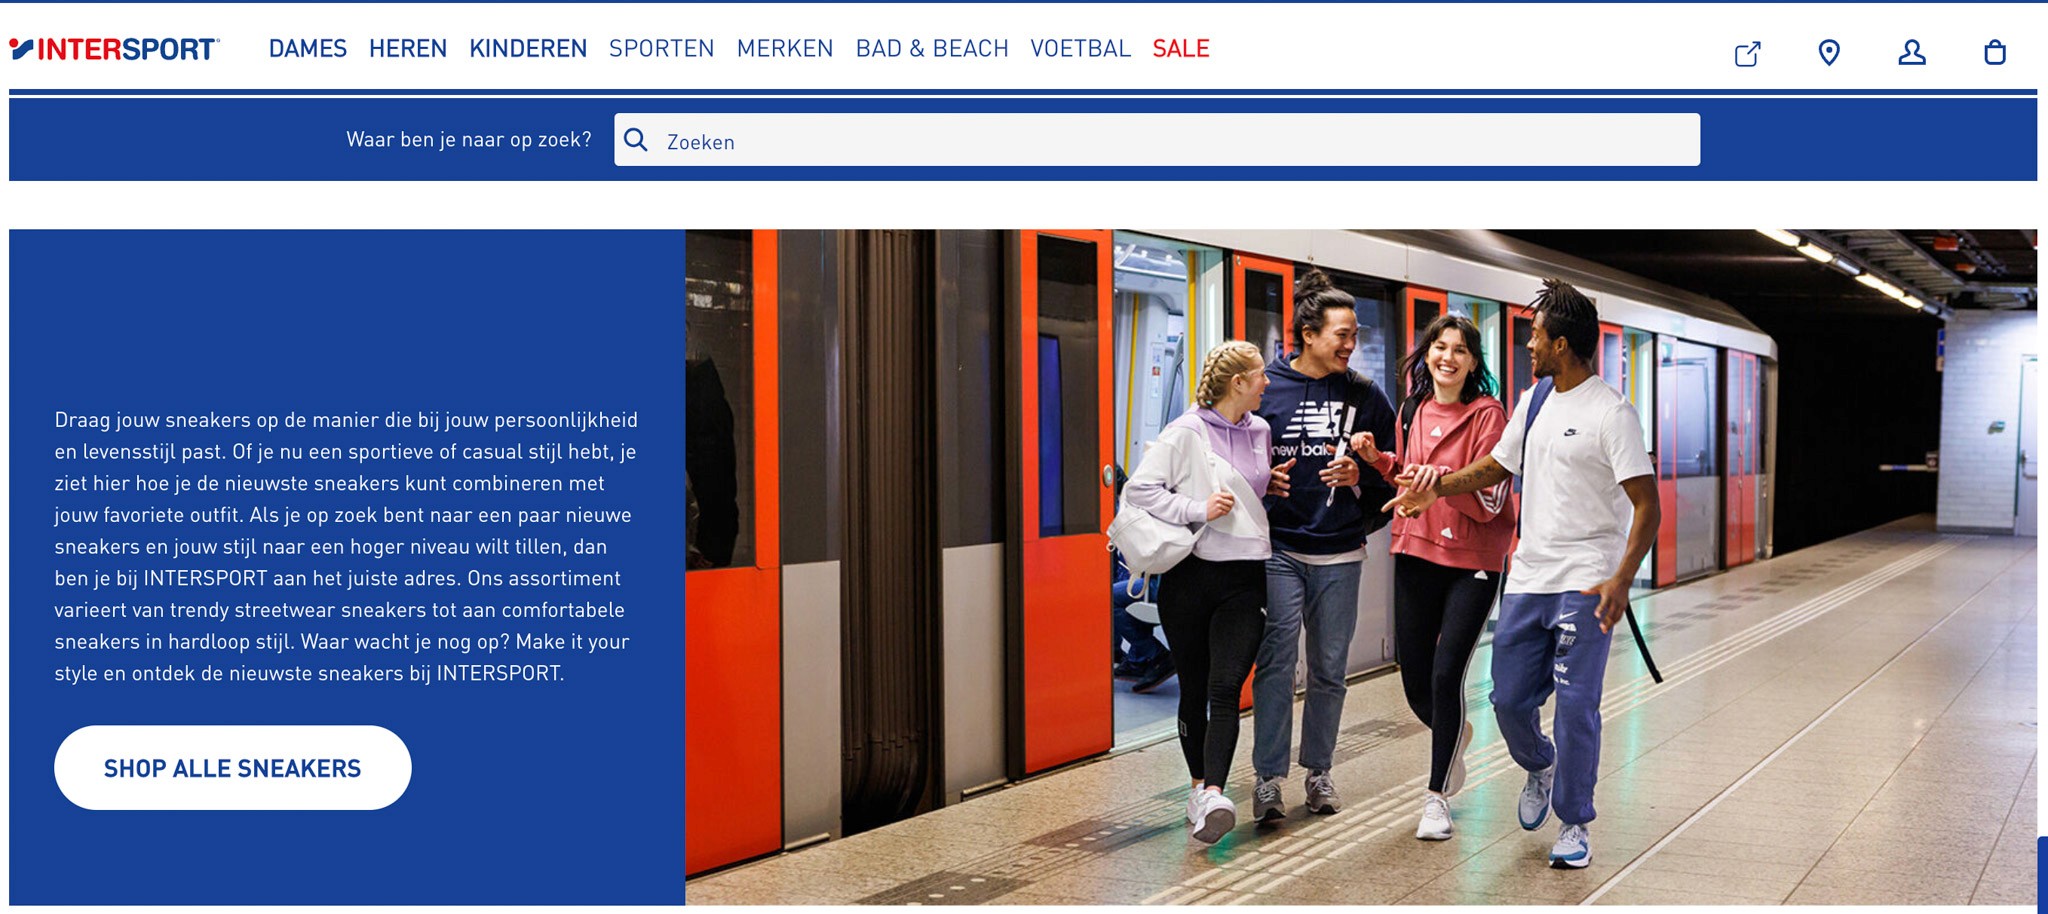
Task: Open the VOETBAL menu
Action: click(1081, 49)
